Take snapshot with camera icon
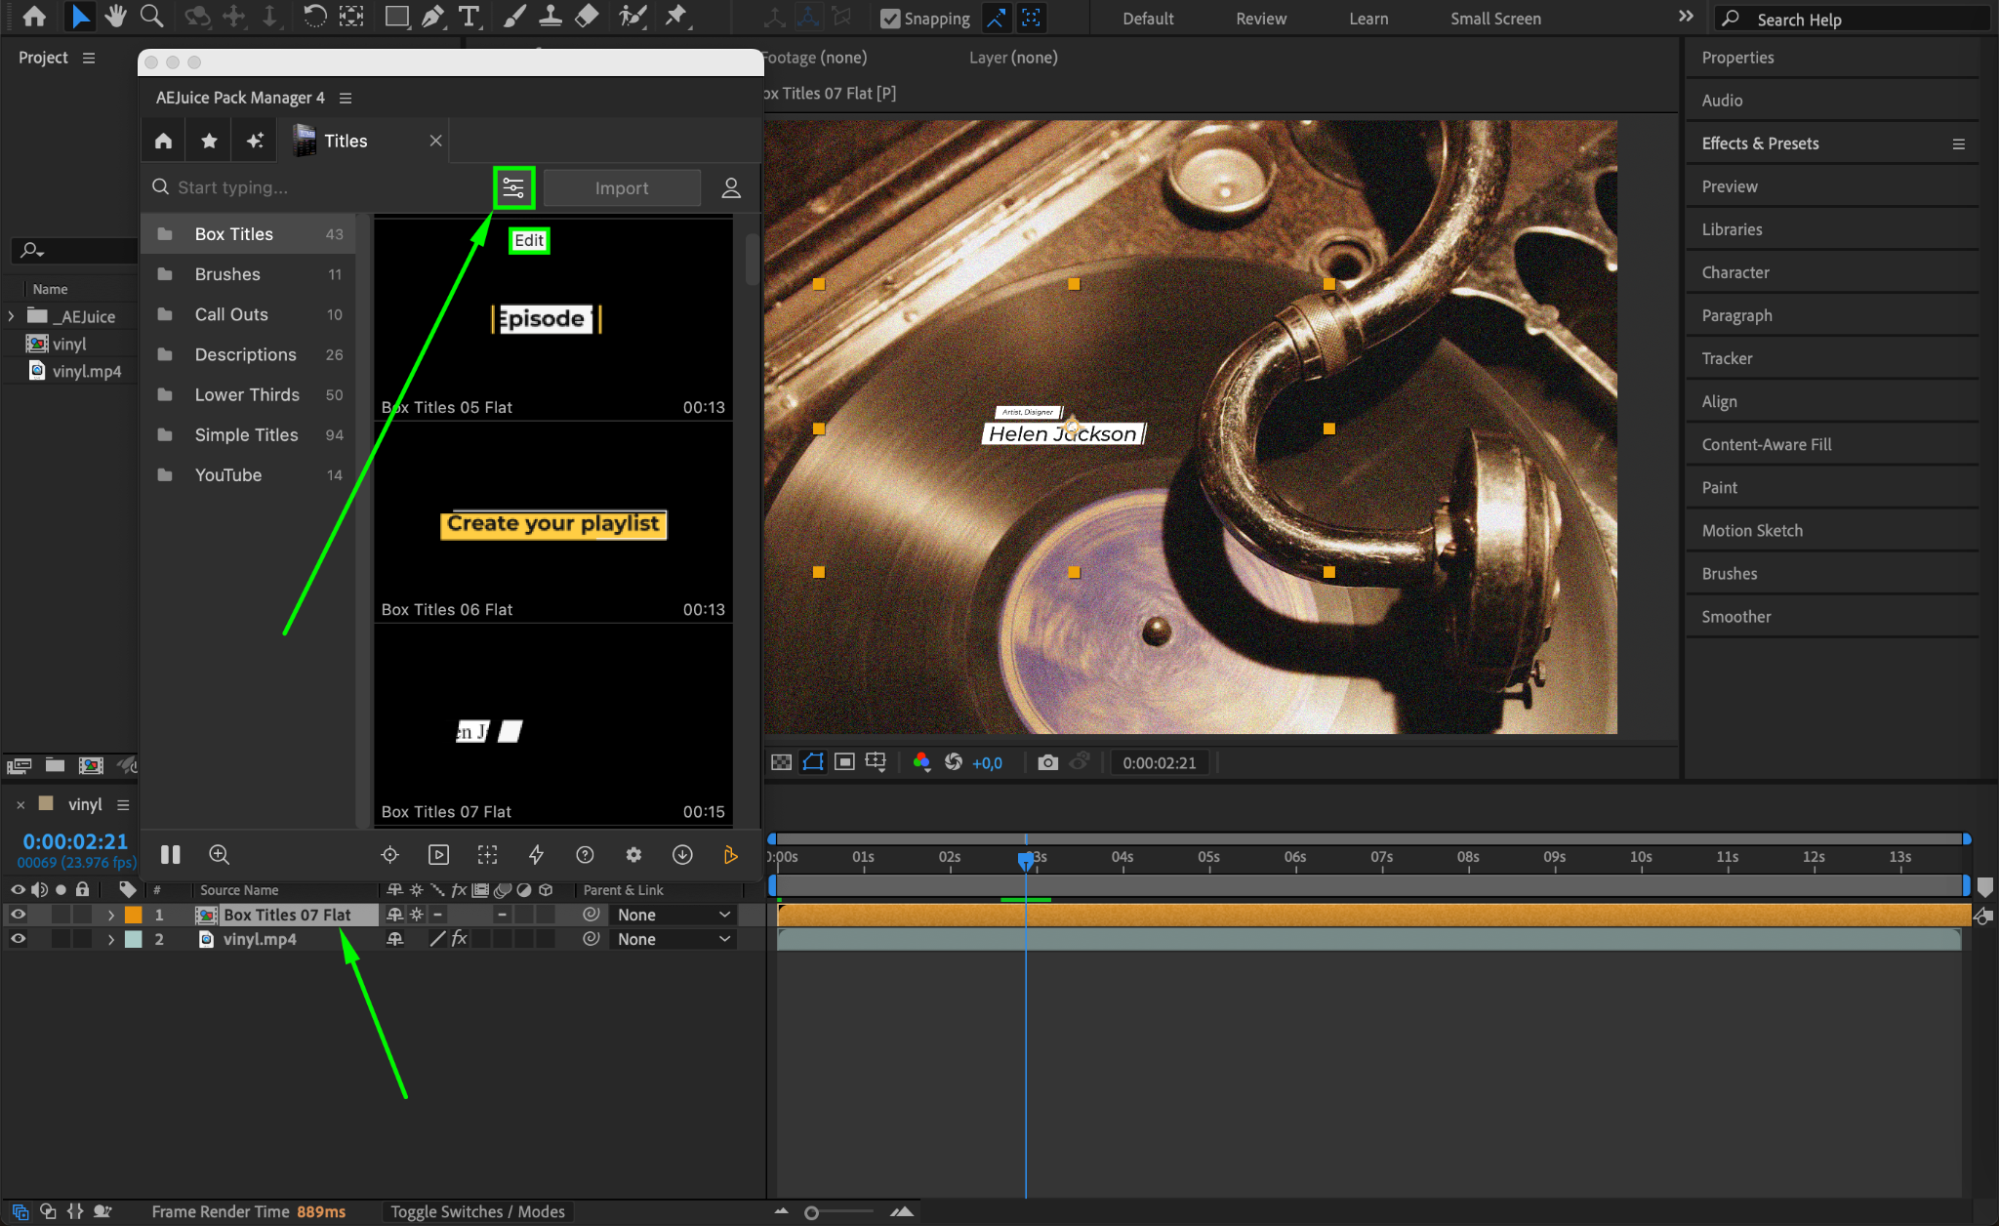1999x1226 pixels. (x=1047, y=763)
